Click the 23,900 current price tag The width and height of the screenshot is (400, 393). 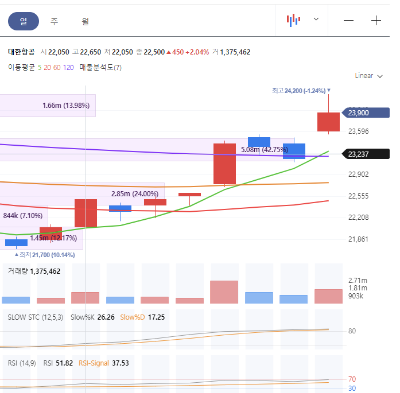point(366,113)
